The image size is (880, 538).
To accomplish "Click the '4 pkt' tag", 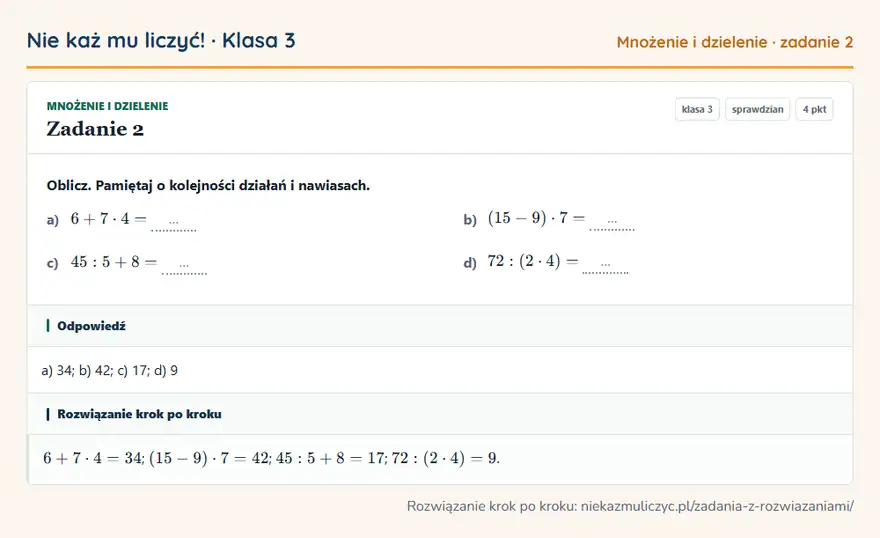I will [814, 109].
